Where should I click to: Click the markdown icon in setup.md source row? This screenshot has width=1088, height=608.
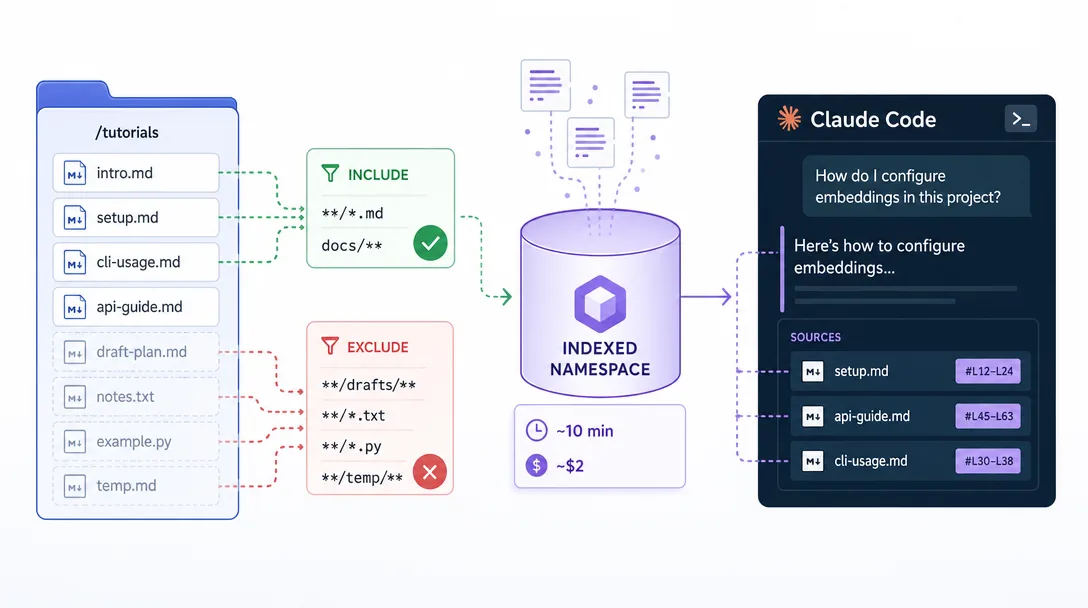(813, 371)
